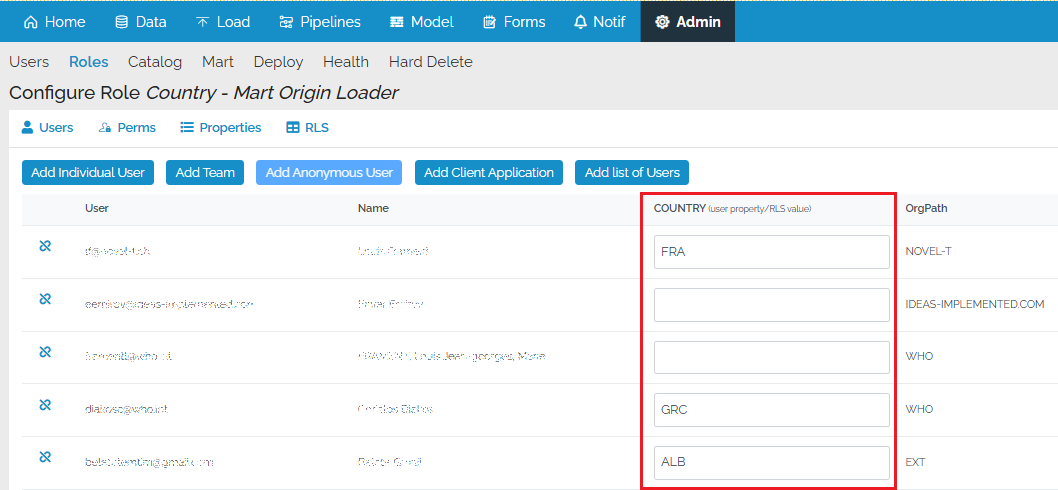This screenshot has height=490, width=1058.
Task: Open the Mart admin page
Action: 218,62
